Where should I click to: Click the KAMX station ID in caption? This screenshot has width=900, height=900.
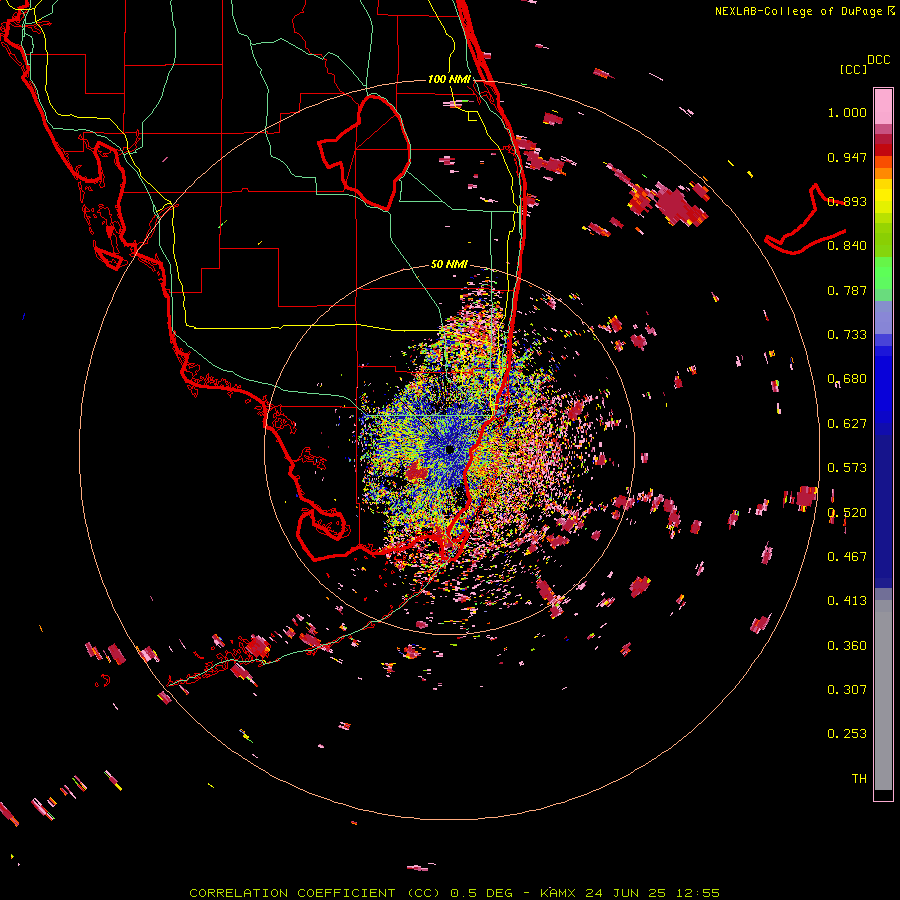coord(557,893)
